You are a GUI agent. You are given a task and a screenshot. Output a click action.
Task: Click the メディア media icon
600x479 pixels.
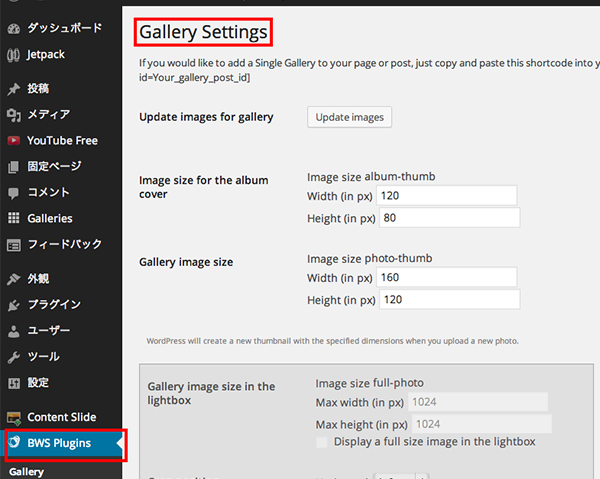pos(13,115)
